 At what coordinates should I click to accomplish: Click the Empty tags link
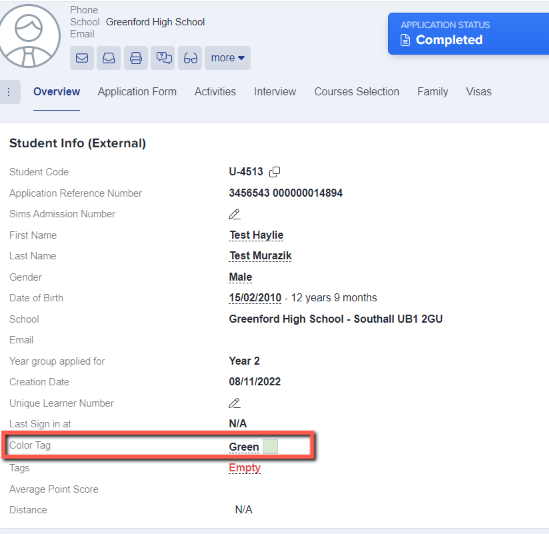coord(245,468)
